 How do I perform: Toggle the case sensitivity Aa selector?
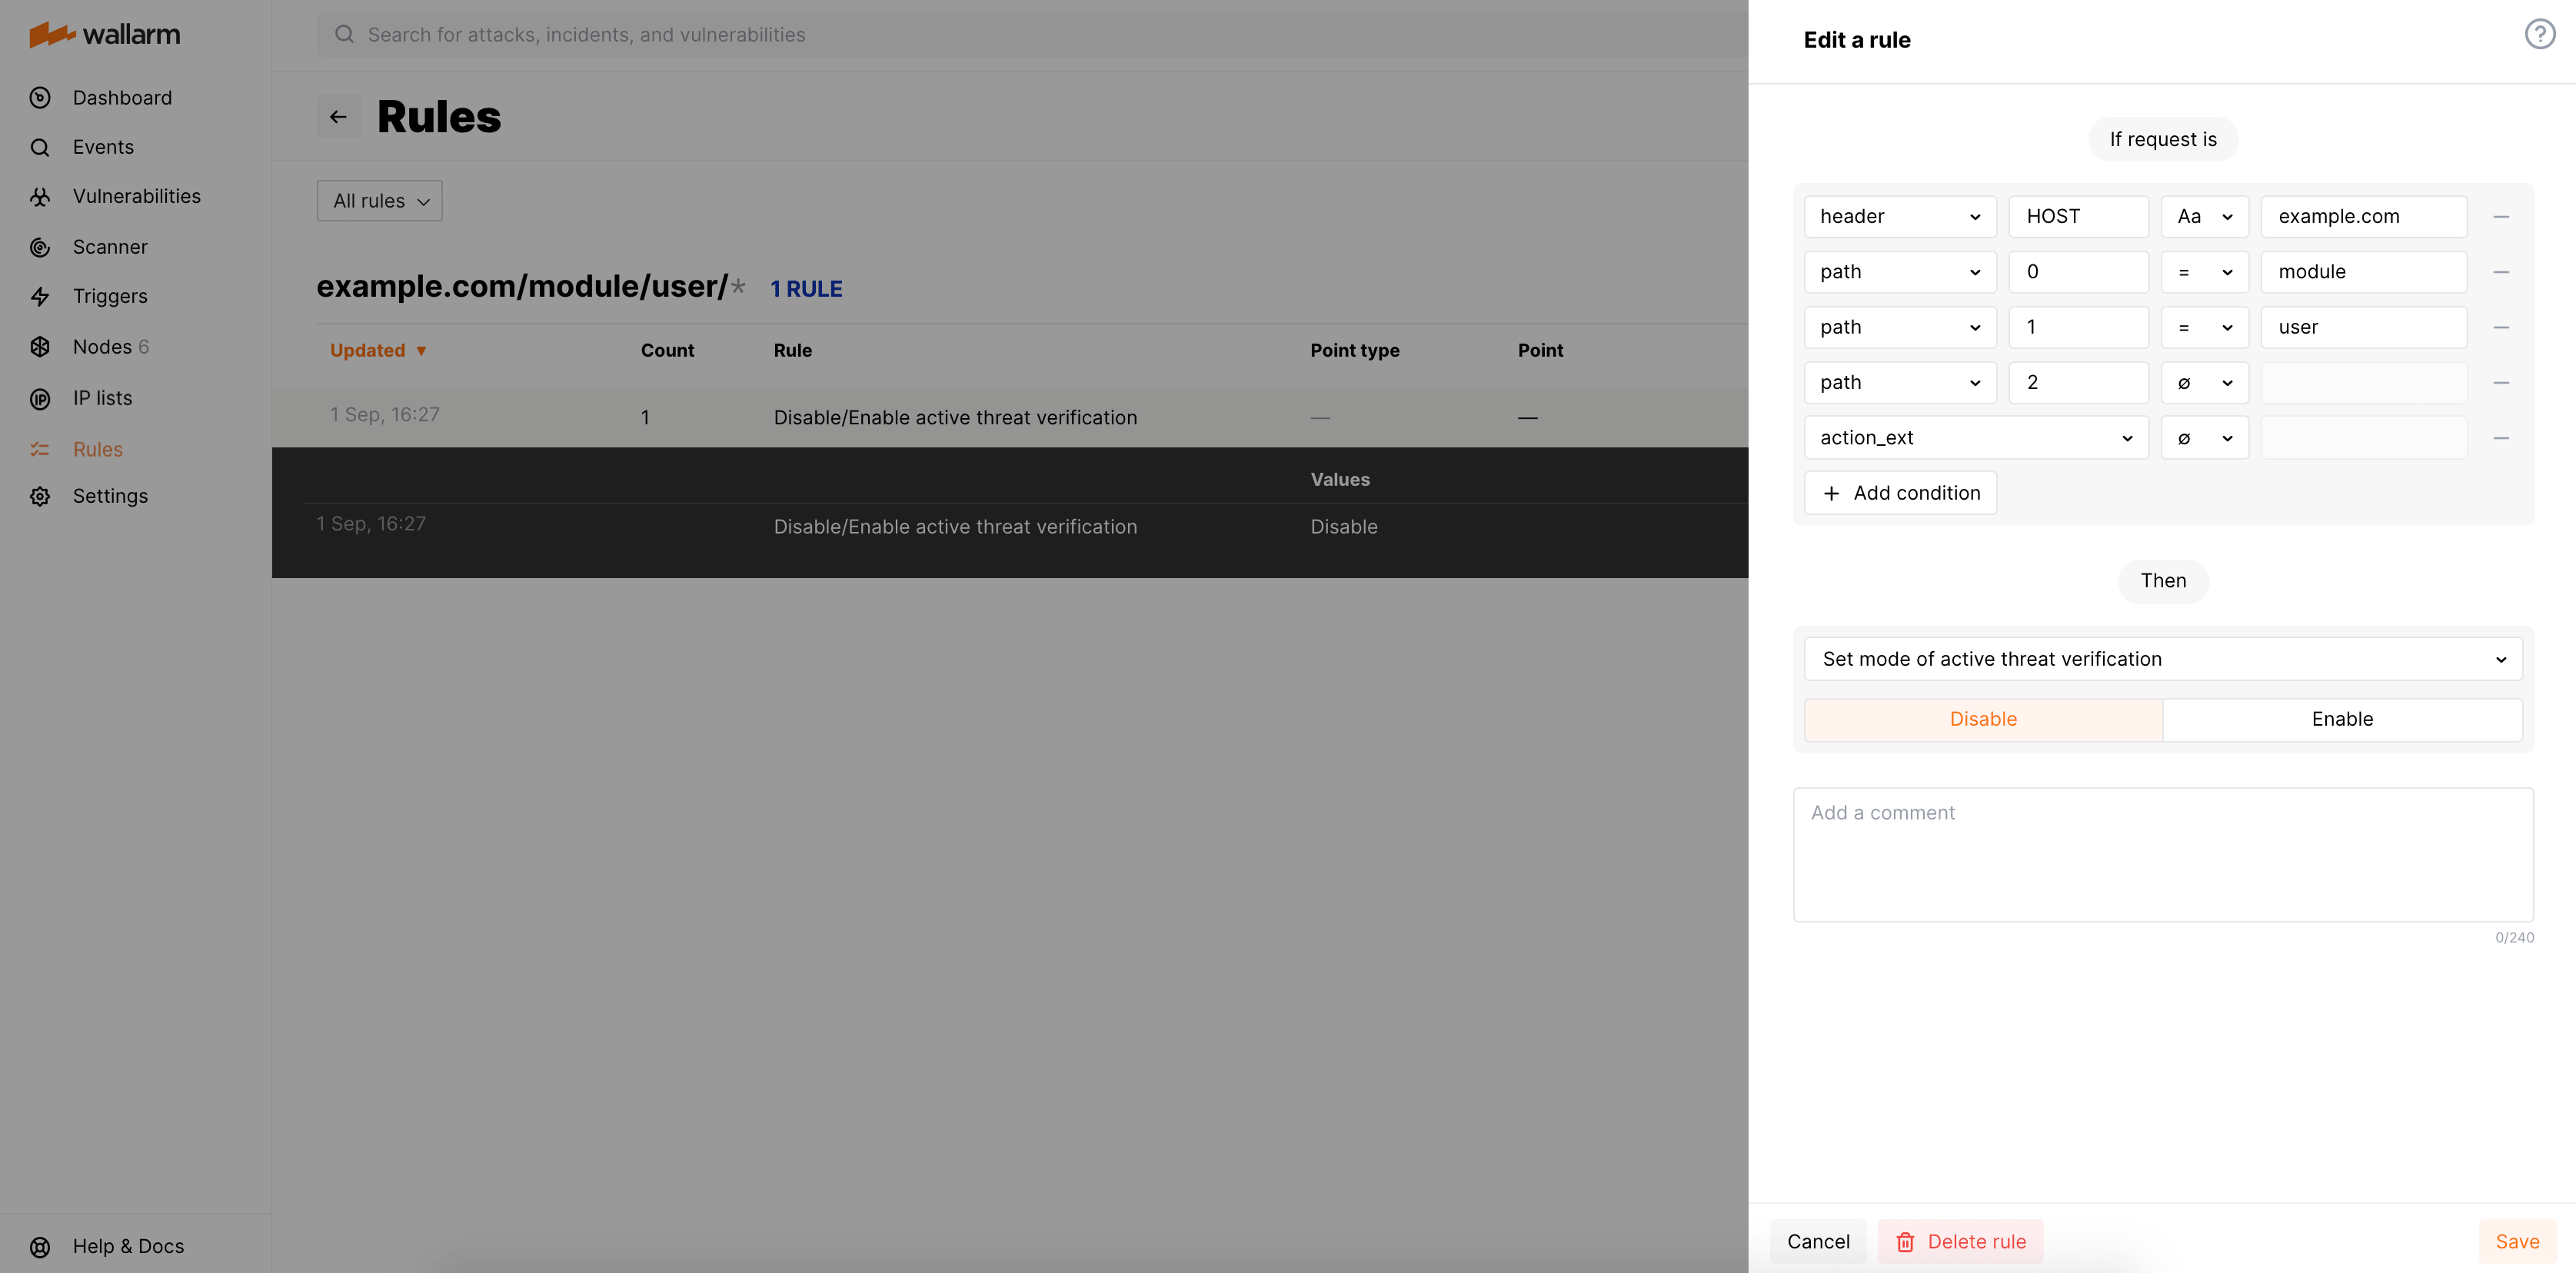(x=2204, y=216)
